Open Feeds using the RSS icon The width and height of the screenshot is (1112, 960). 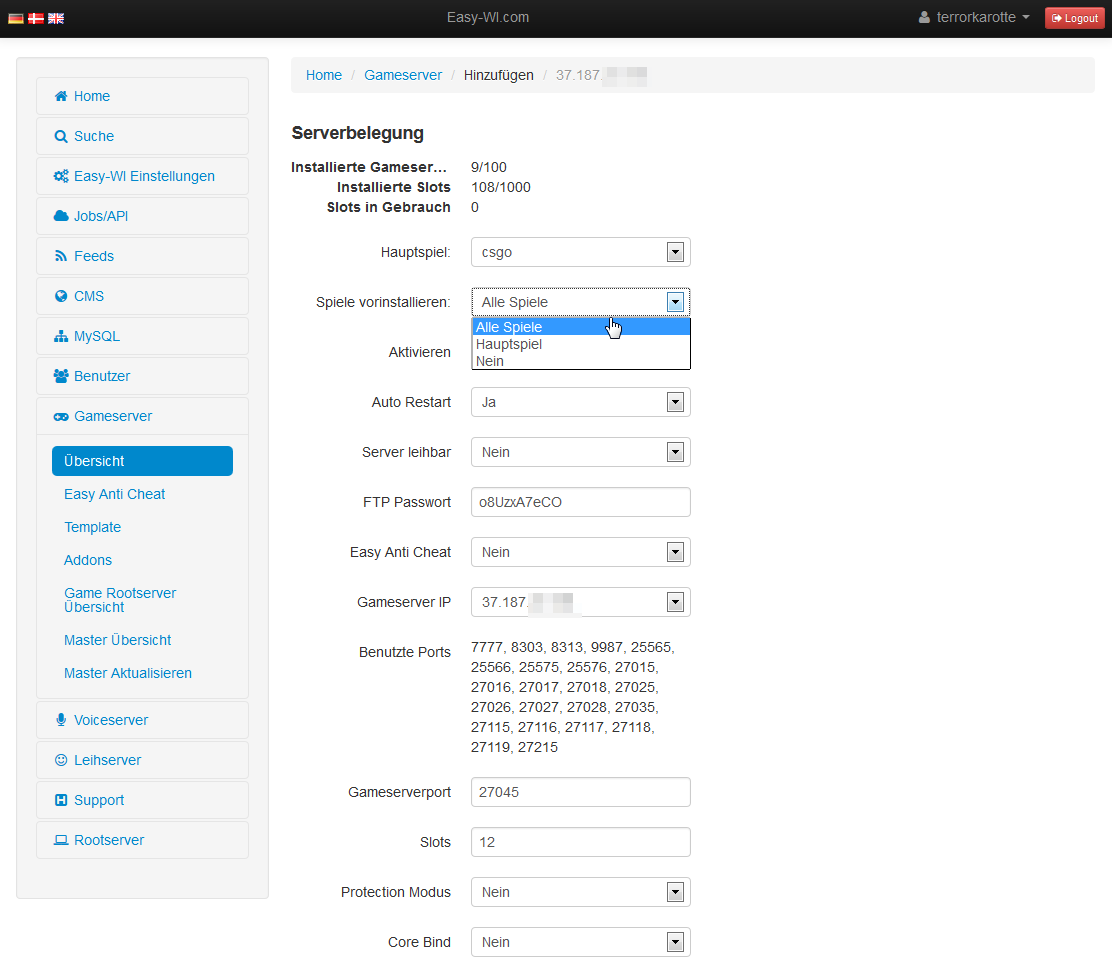63,256
